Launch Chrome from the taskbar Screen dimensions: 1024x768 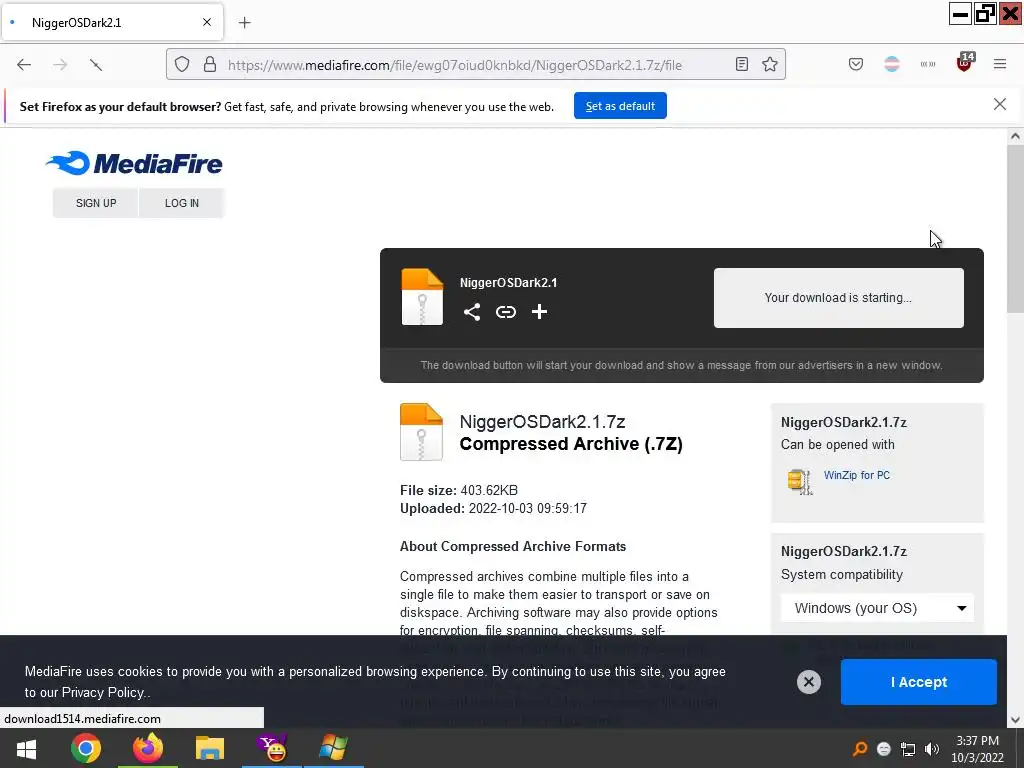[86, 748]
